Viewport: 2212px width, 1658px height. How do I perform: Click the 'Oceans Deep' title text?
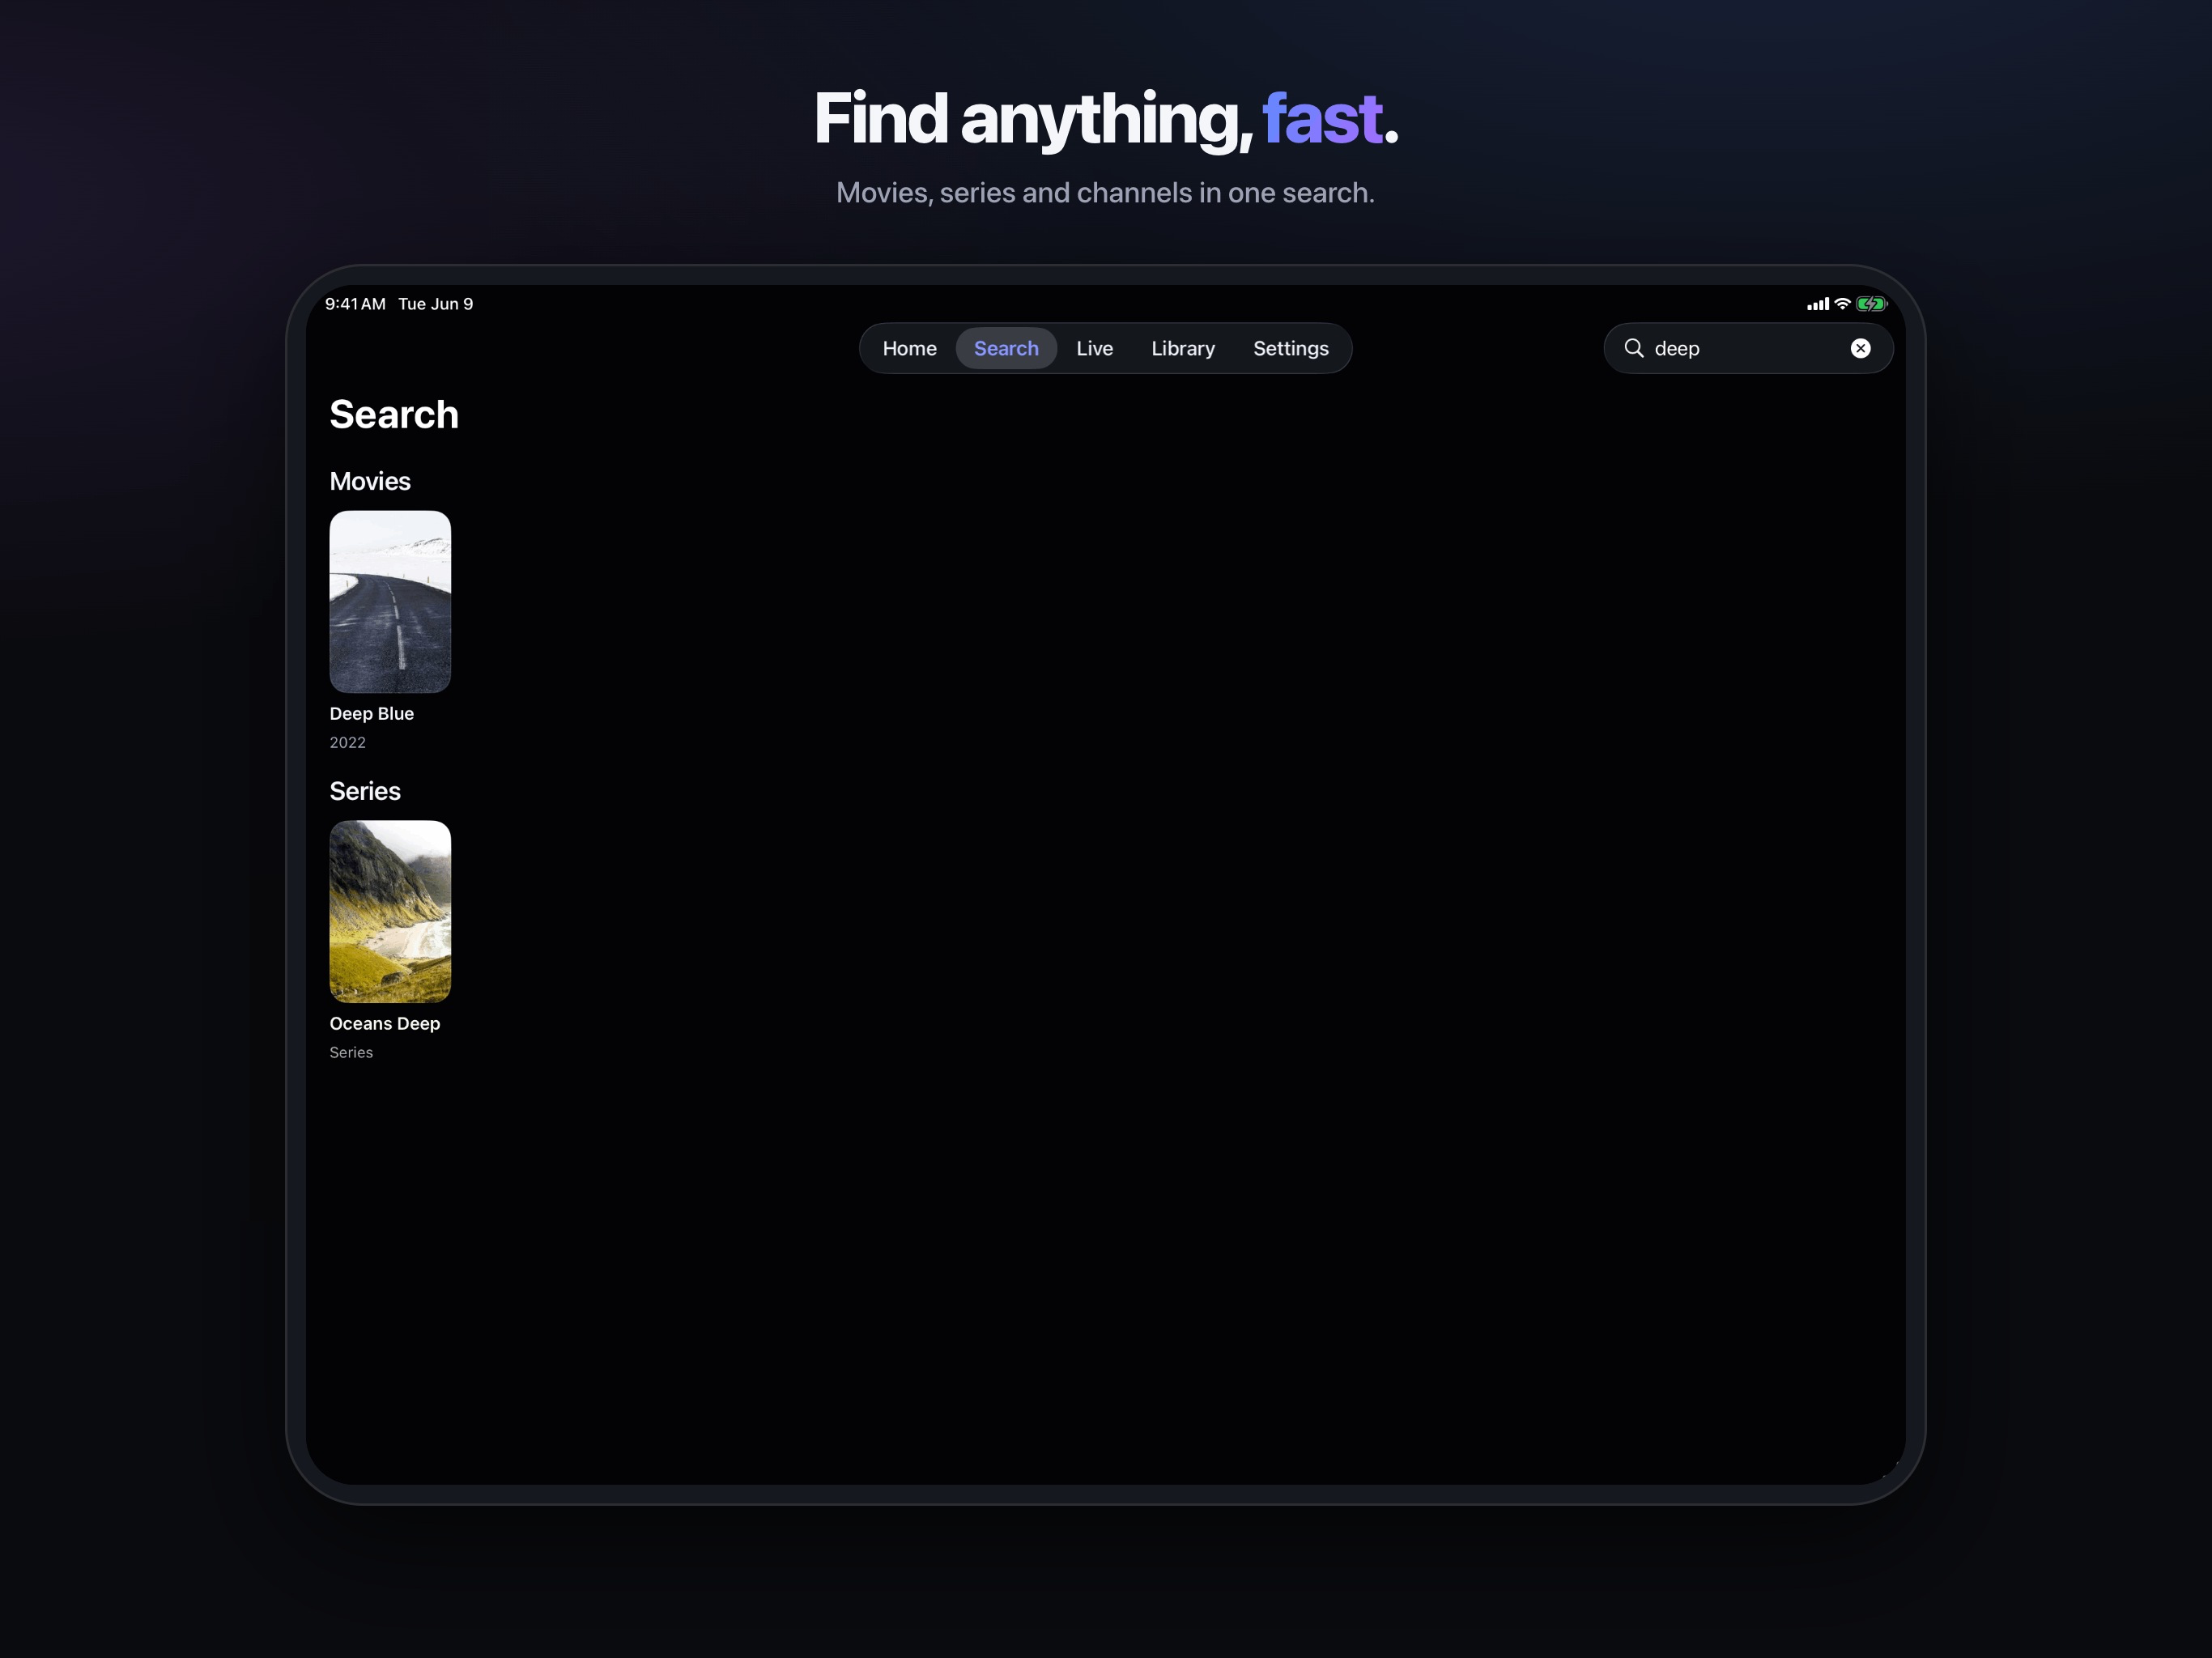(385, 1024)
